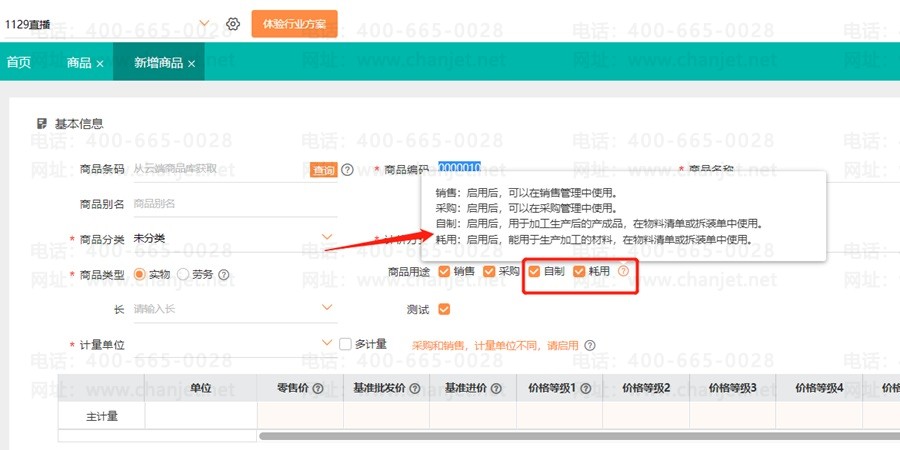Screen dimensions: 900x450
Task: Click help icon in 价格等级1 column header
Action: coord(585,389)
